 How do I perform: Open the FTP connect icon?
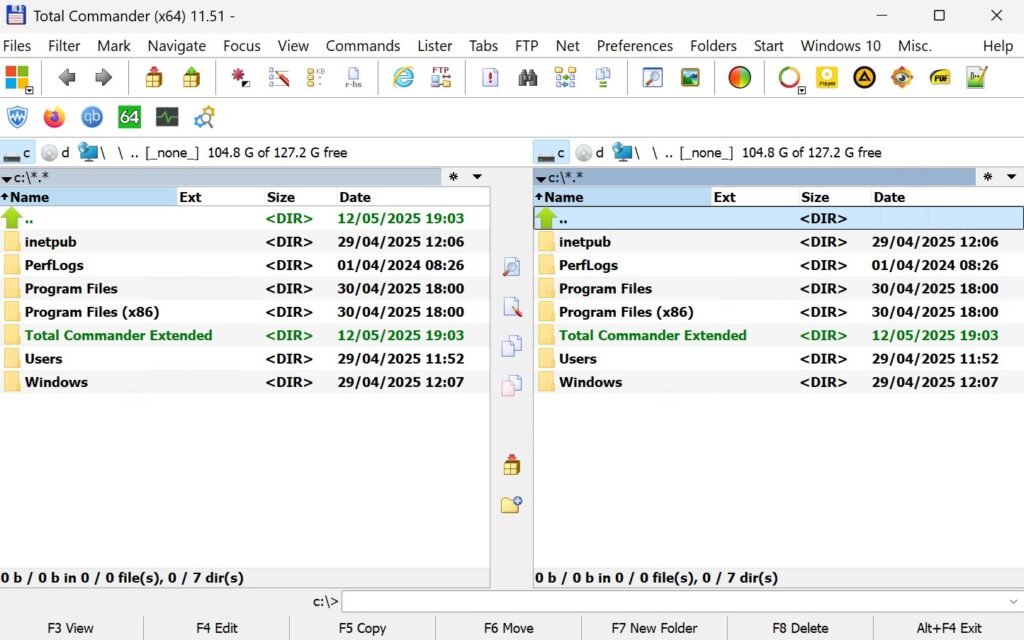tap(441, 77)
